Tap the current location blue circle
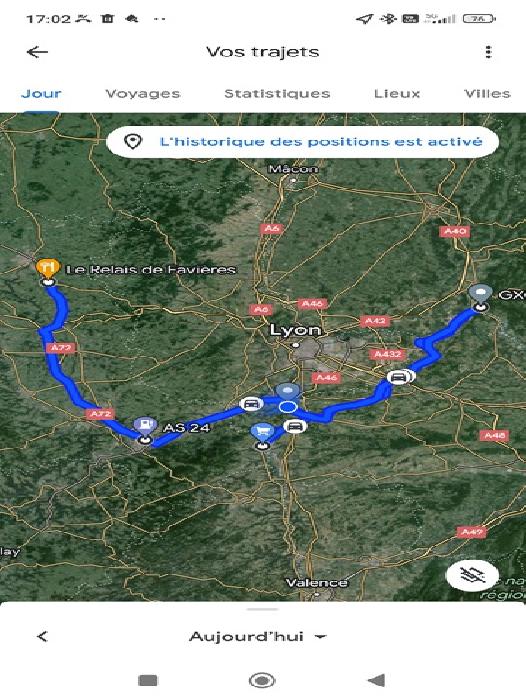Image resolution: width=526 pixels, height=700 pixels. point(288,407)
